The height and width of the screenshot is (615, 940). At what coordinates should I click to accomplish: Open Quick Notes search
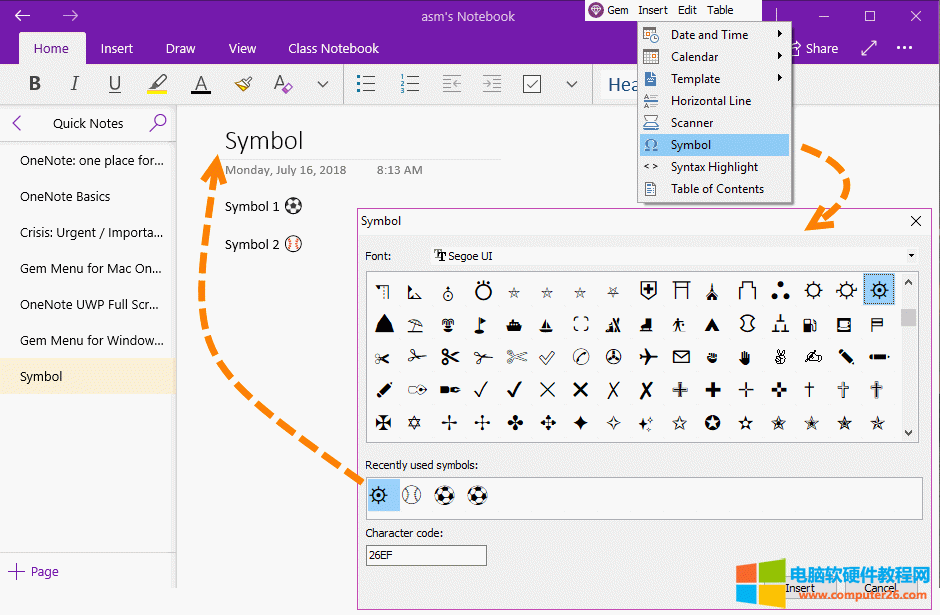[158, 123]
